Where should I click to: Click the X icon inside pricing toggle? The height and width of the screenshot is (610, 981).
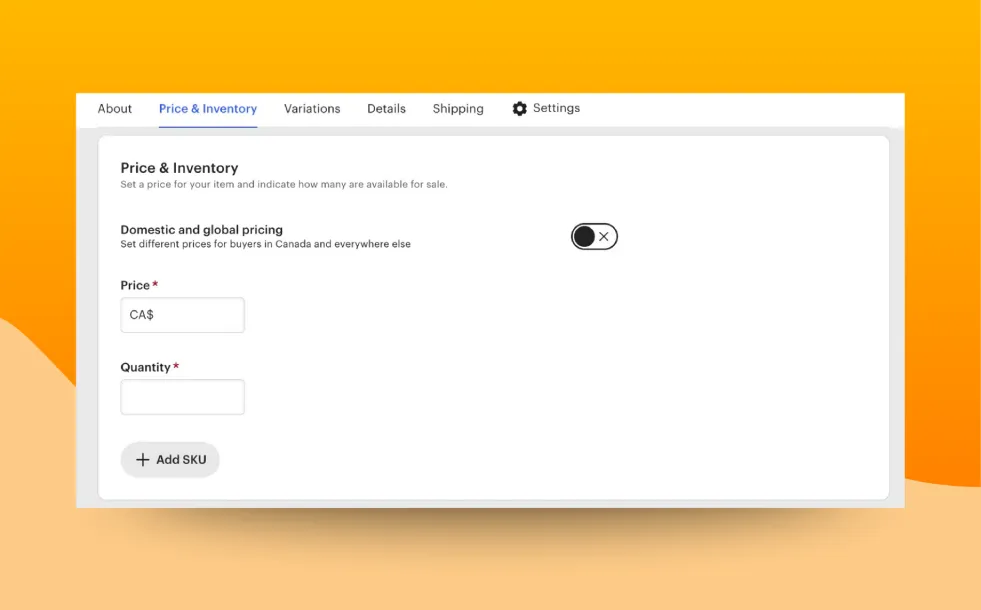point(604,237)
